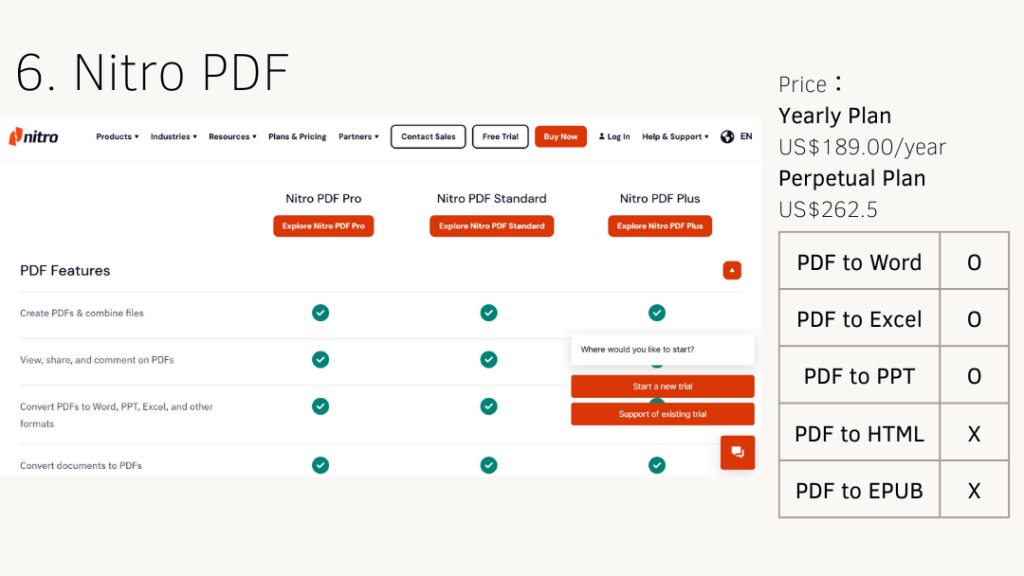Click the Nitro PDF Plus column heading
The image size is (1024, 576).
point(660,199)
